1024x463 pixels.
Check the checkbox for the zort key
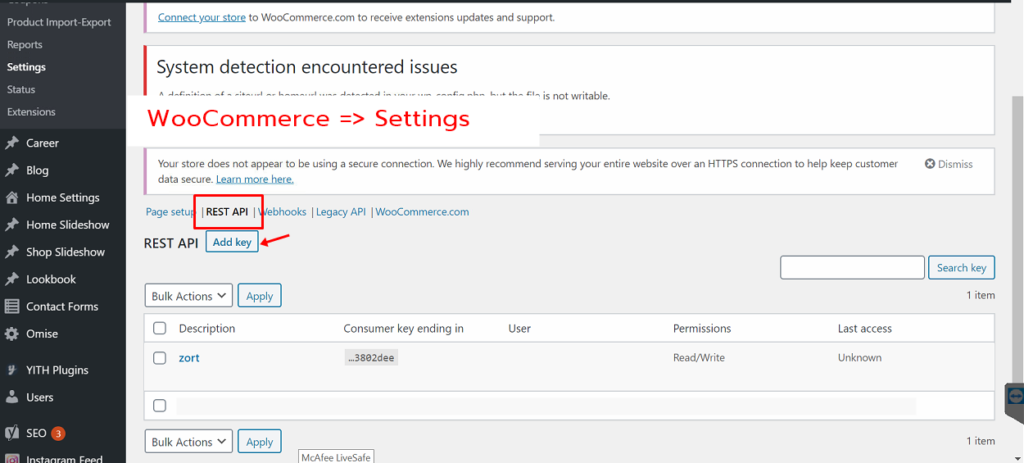pos(159,357)
